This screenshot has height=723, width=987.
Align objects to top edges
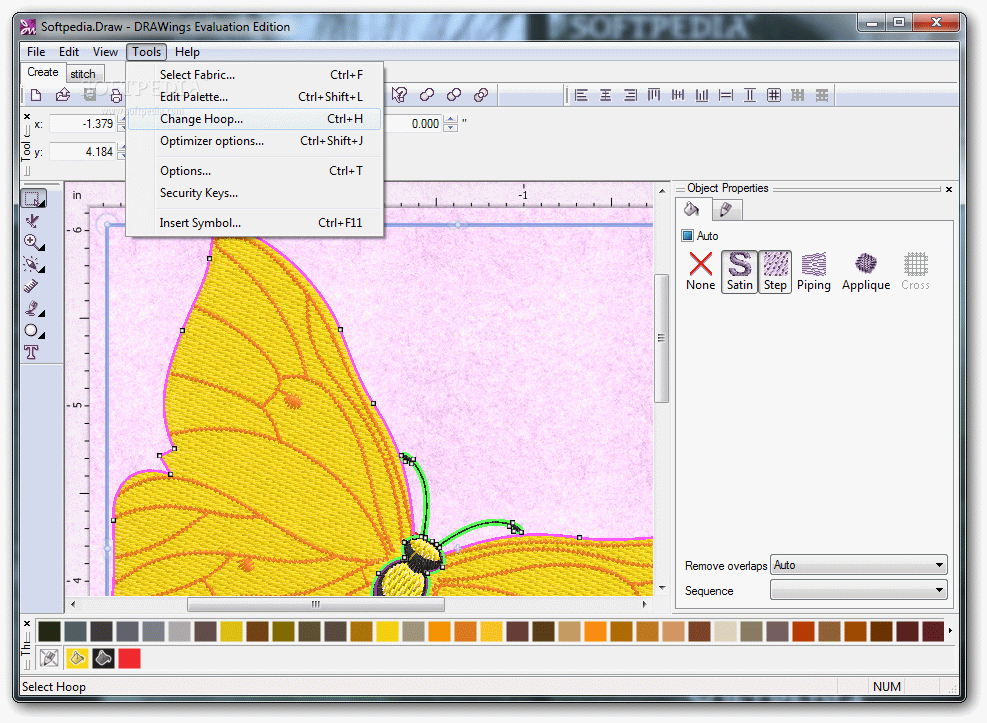click(654, 95)
